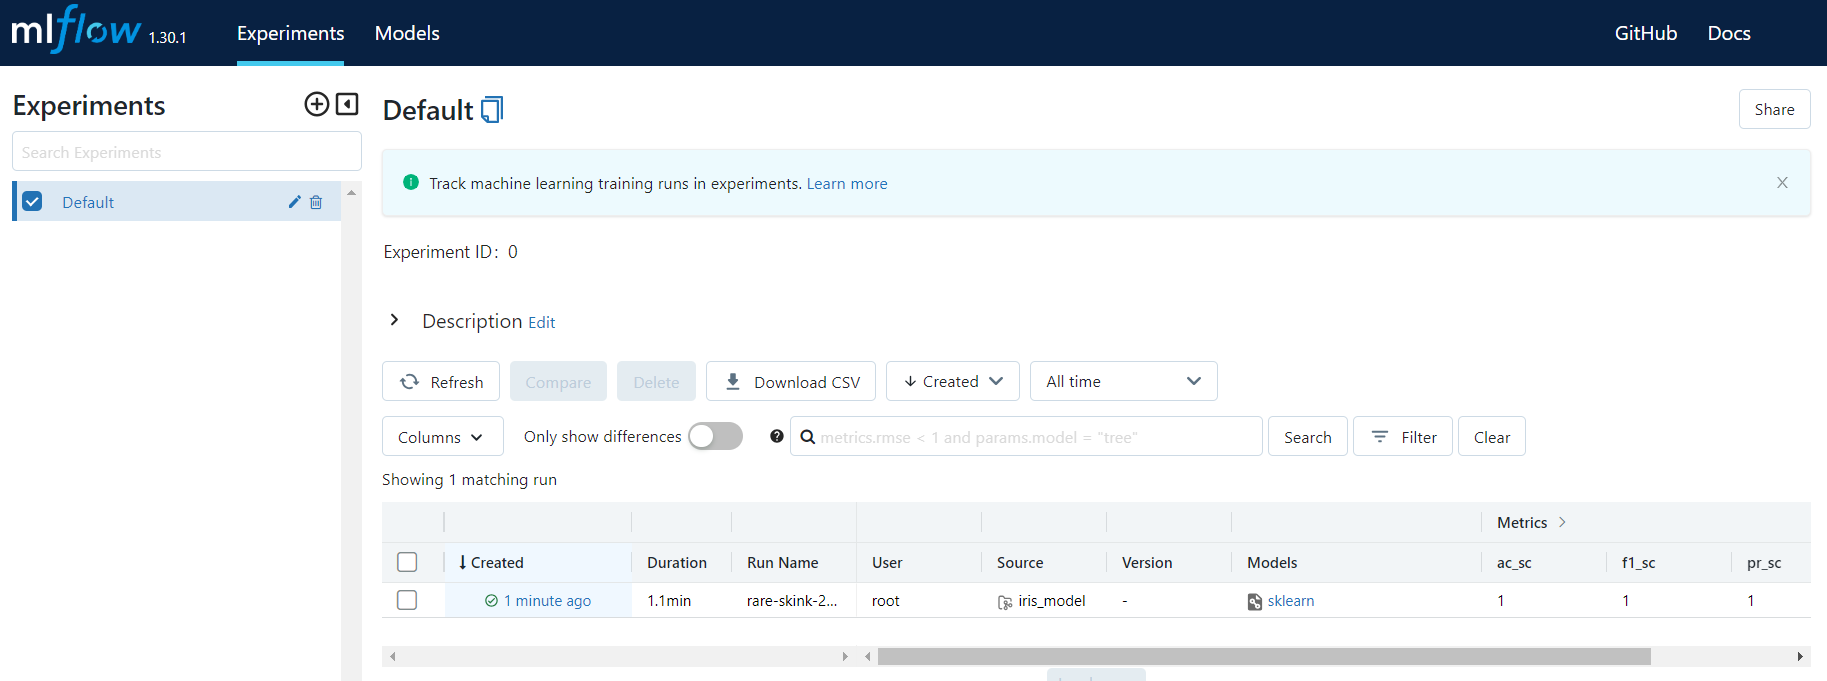Click the MLflow logo
The width and height of the screenshot is (1827, 681).
pyautogui.click(x=76, y=29)
